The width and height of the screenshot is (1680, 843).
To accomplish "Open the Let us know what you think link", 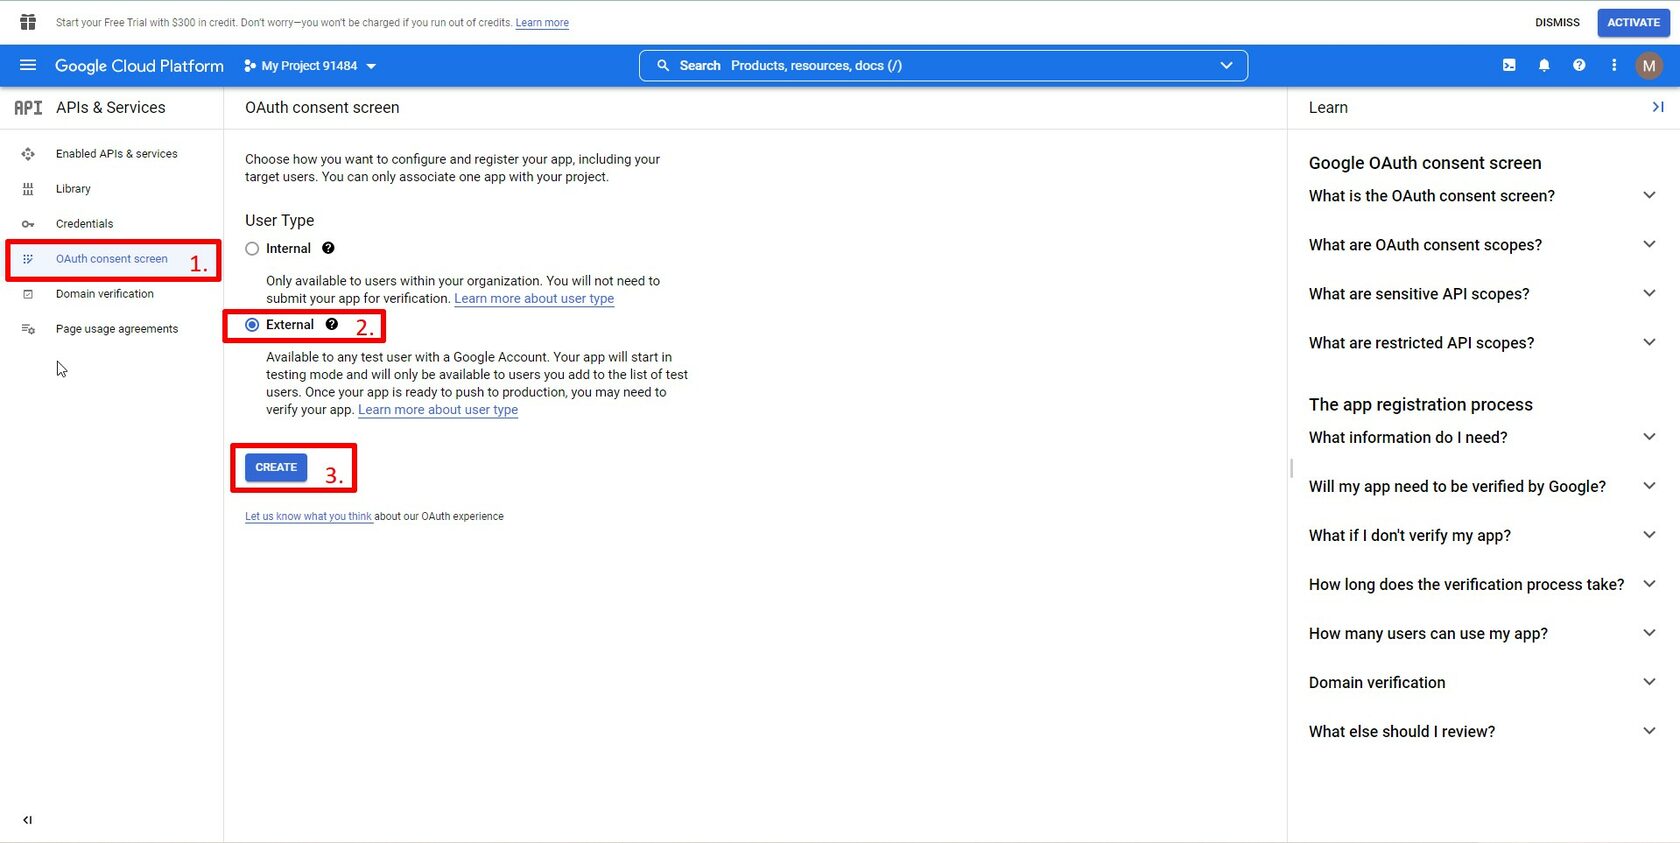I will click(308, 517).
